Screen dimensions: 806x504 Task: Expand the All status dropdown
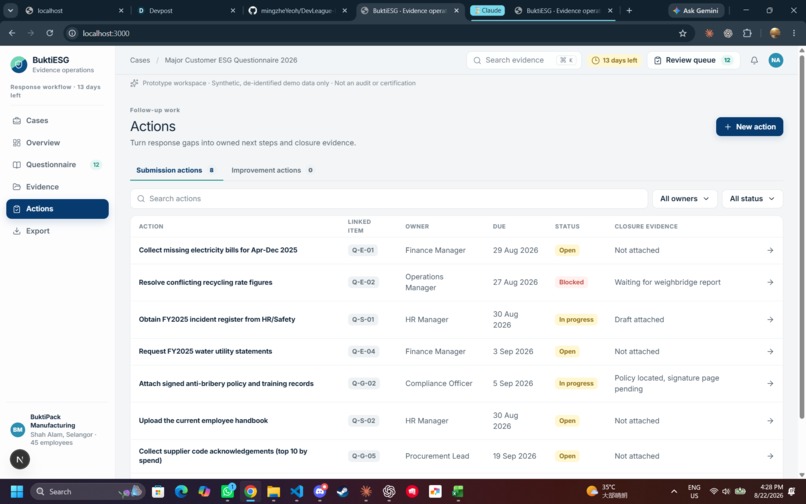pyautogui.click(x=752, y=199)
